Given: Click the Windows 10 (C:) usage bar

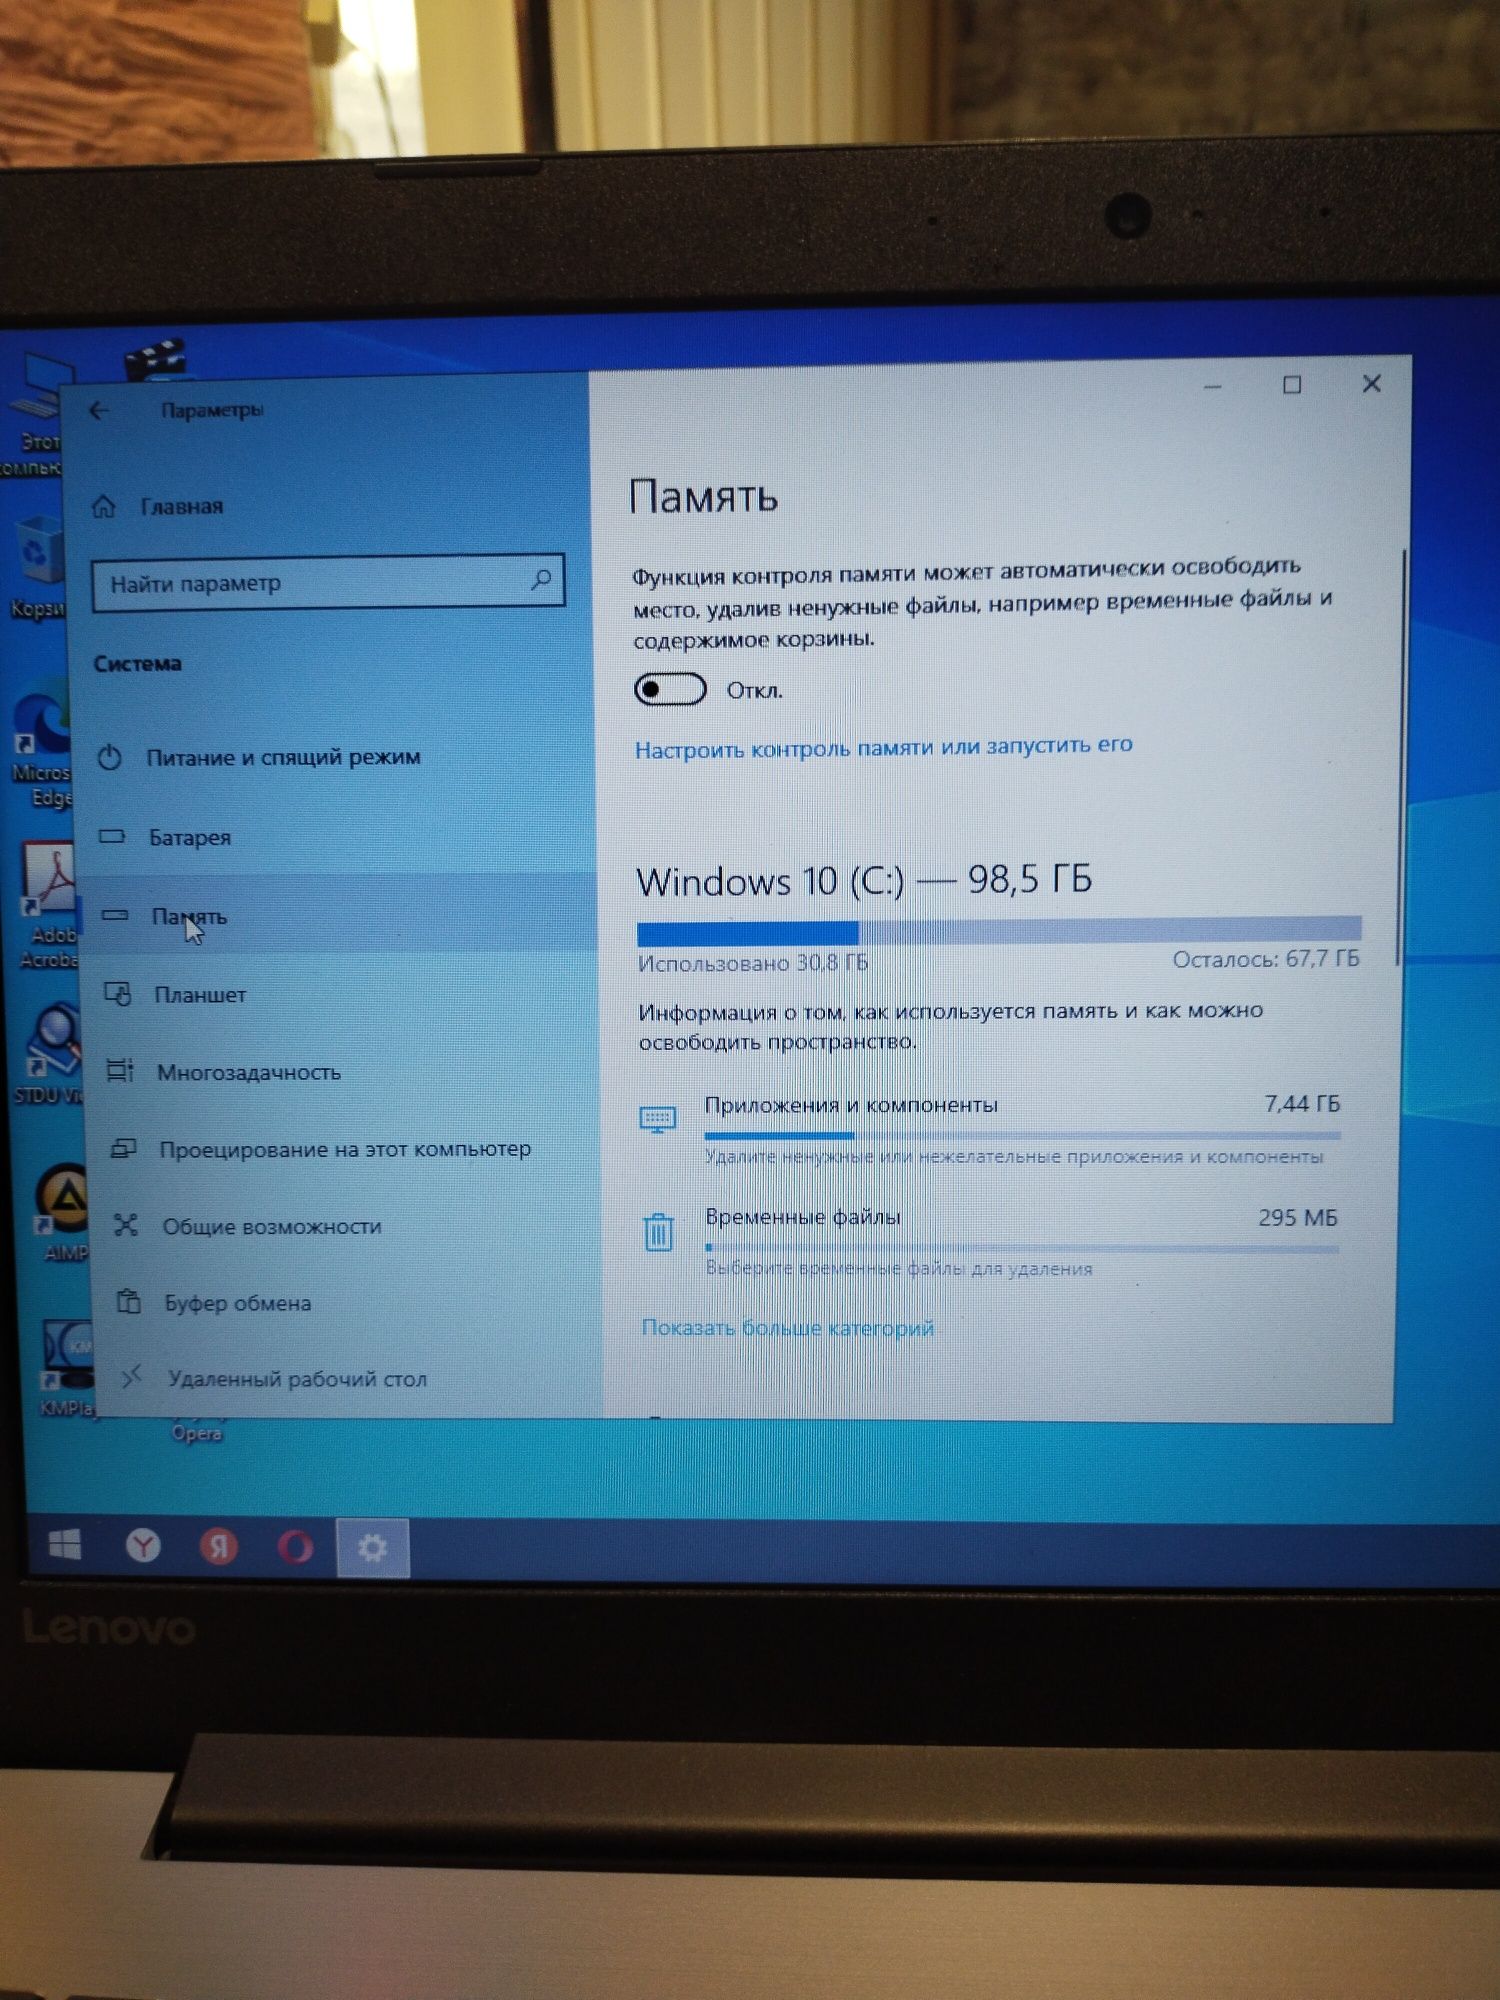Looking at the screenshot, I should click(999, 932).
